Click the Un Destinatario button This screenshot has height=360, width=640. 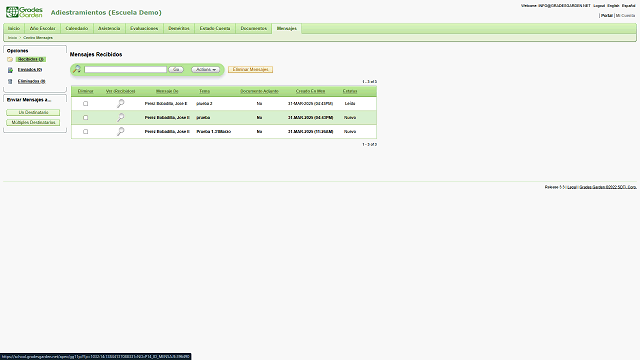coord(33,112)
